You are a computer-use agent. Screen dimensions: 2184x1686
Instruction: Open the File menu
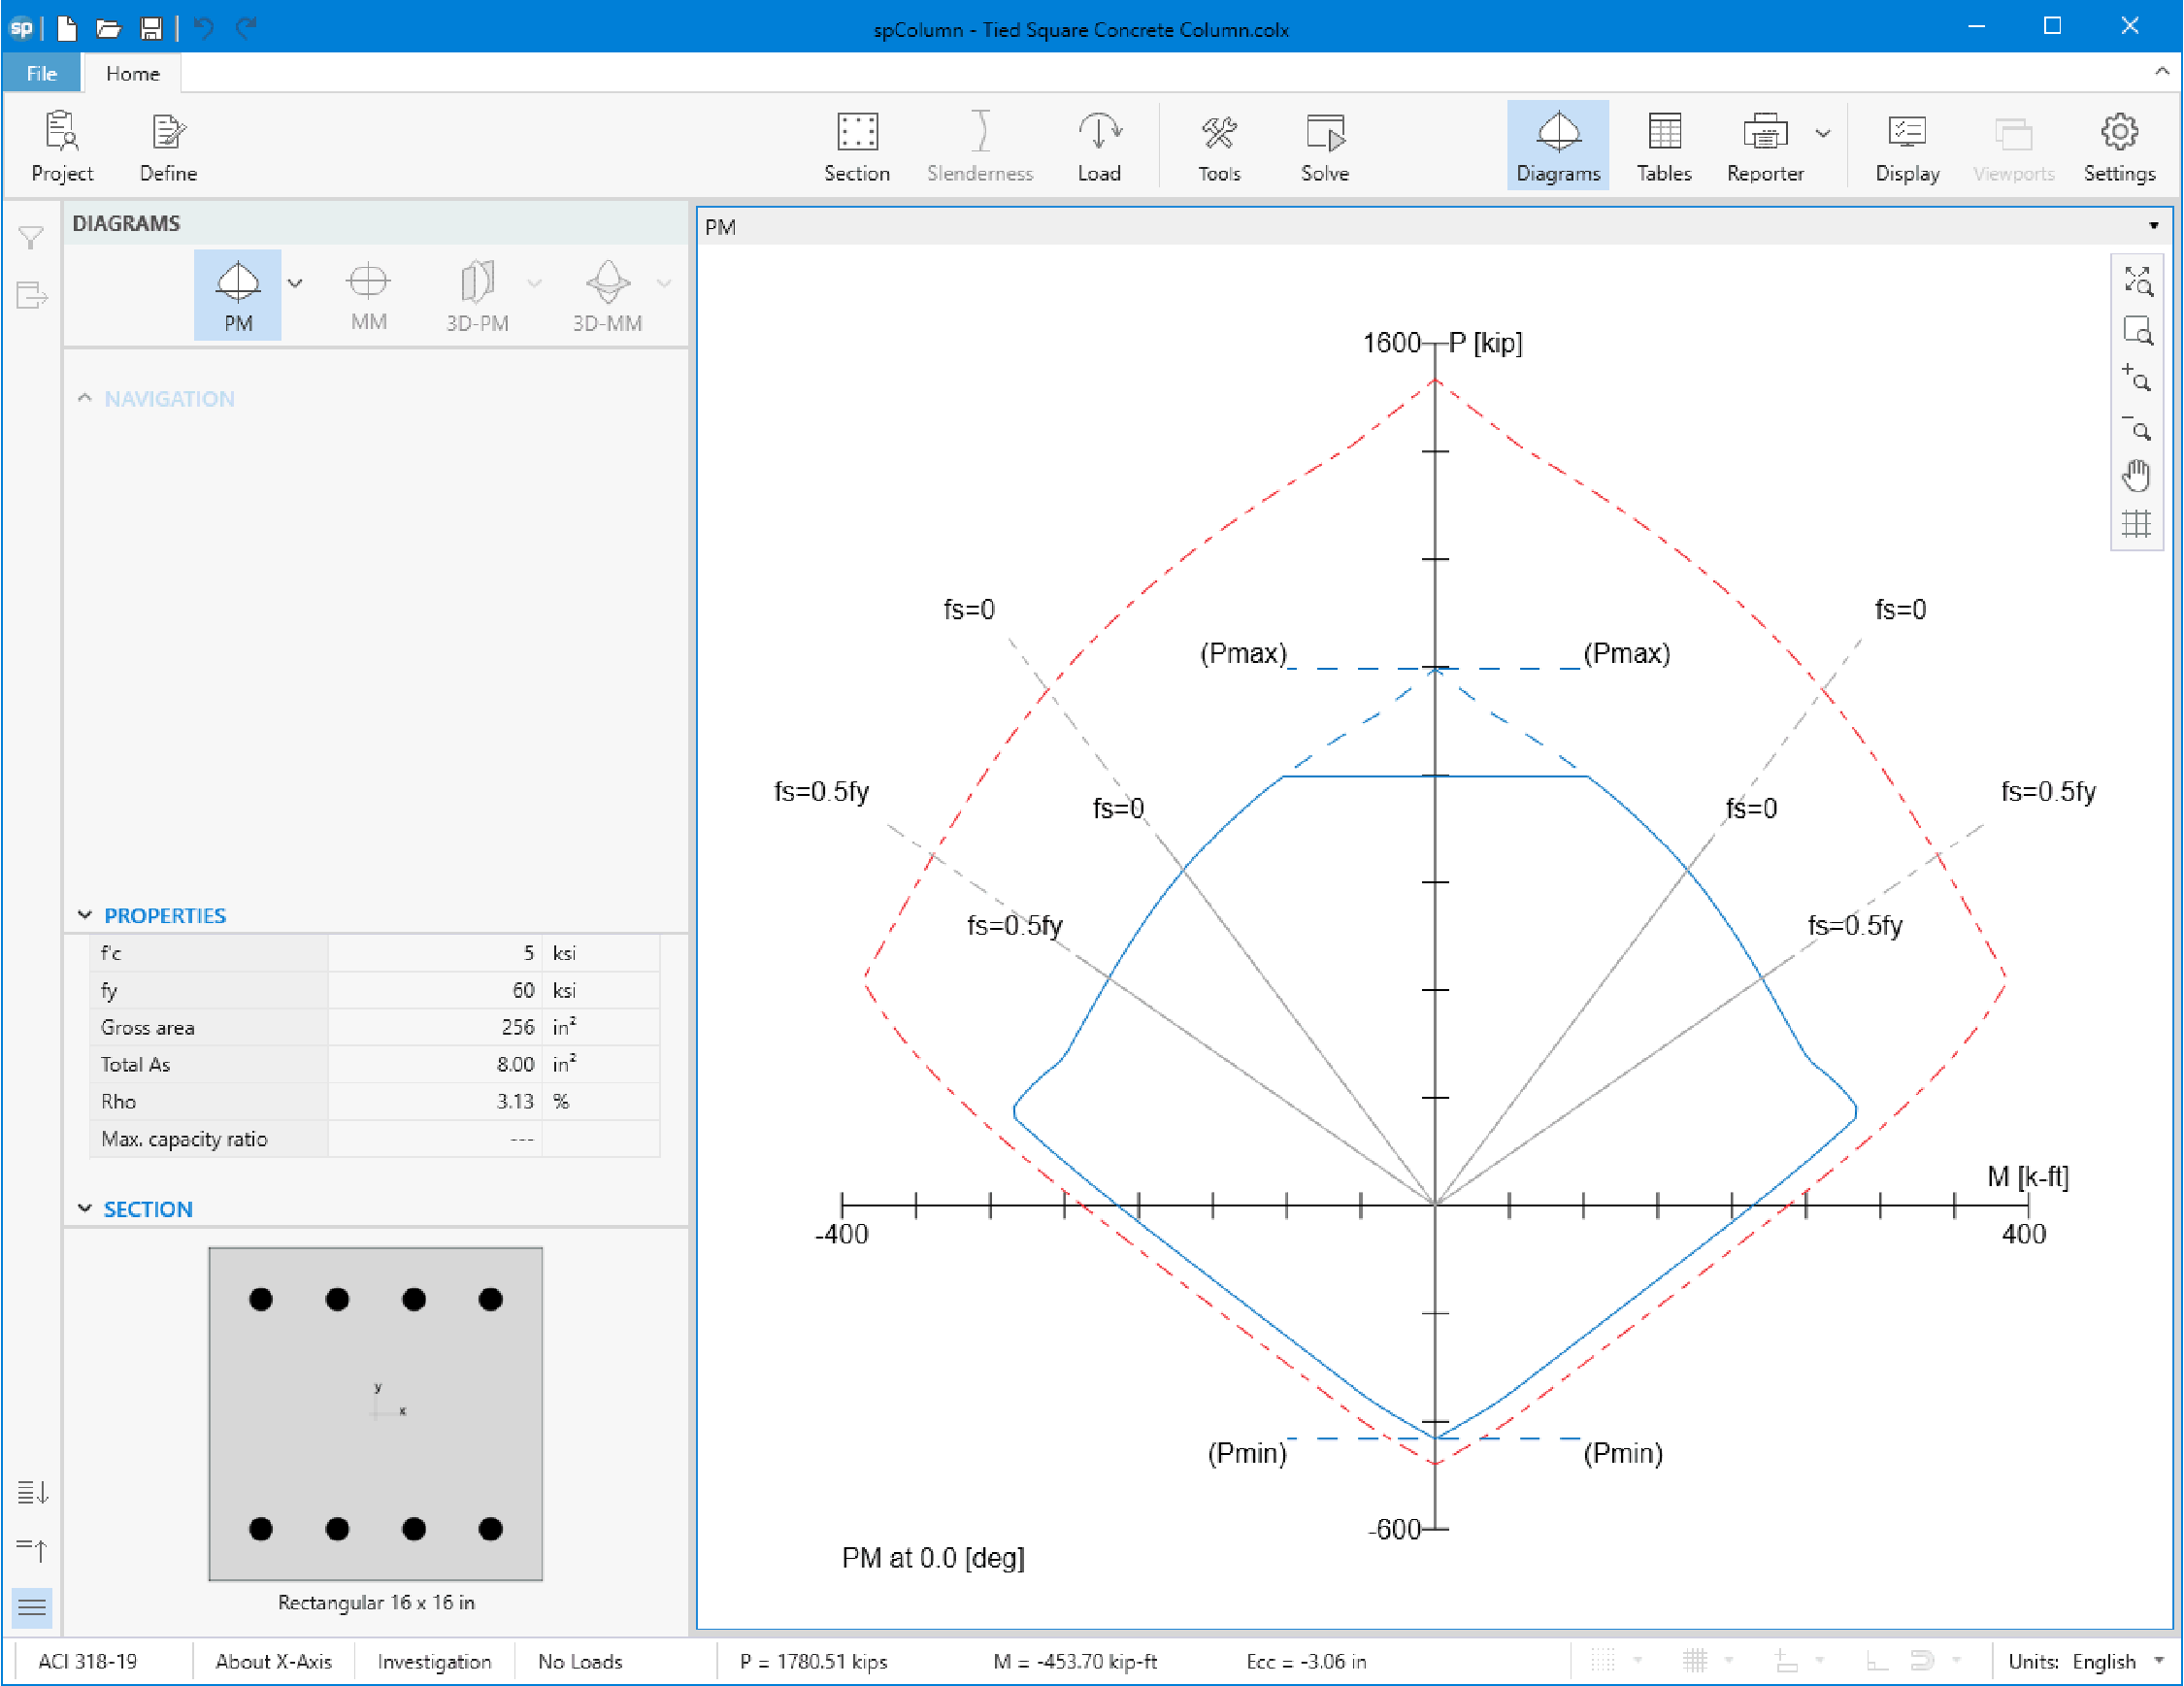click(41, 73)
